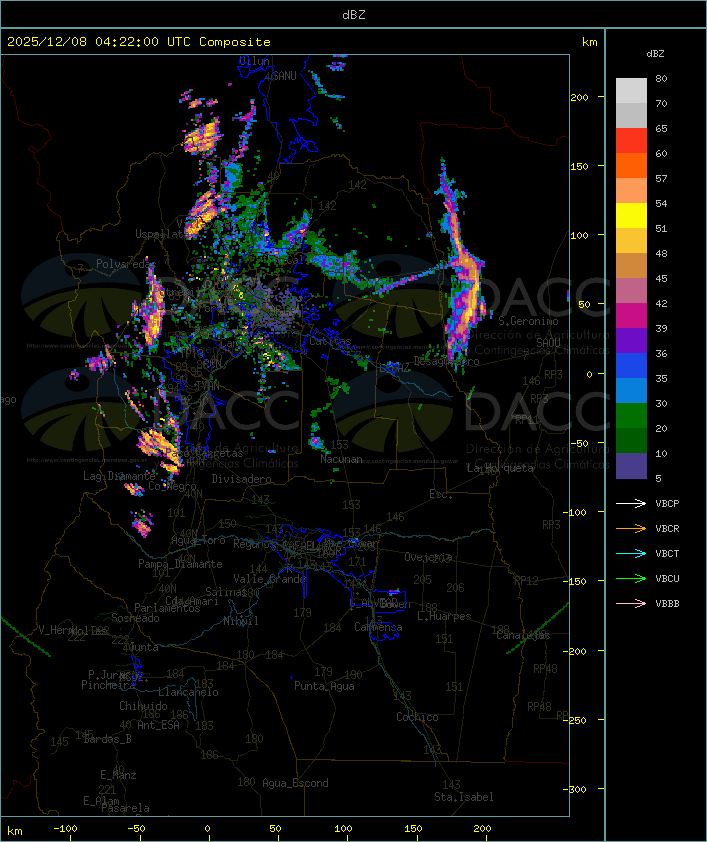This screenshot has height=842, width=707.
Task: Click the cyan VBCT arrow icon
Action: (x=631, y=553)
